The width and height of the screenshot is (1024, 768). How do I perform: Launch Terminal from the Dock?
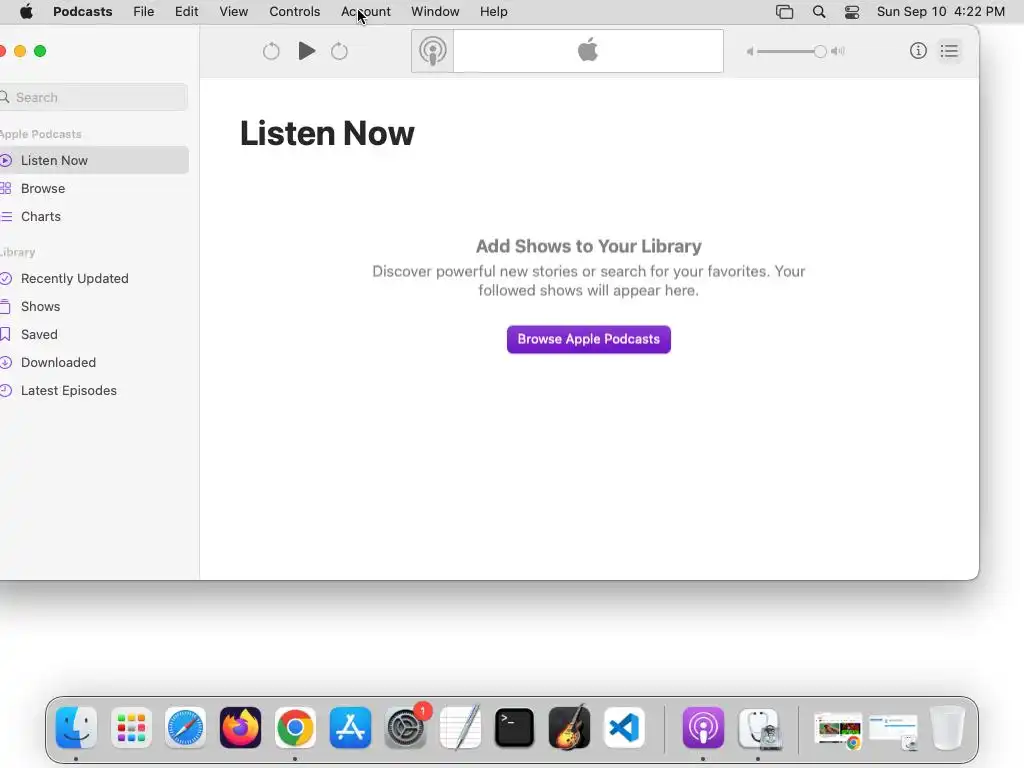click(515, 728)
